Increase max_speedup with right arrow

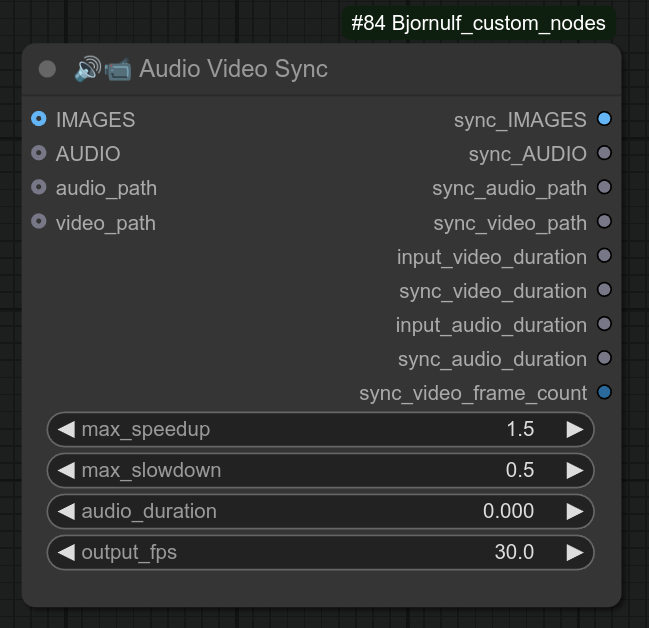pyautogui.click(x=575, y=429)
